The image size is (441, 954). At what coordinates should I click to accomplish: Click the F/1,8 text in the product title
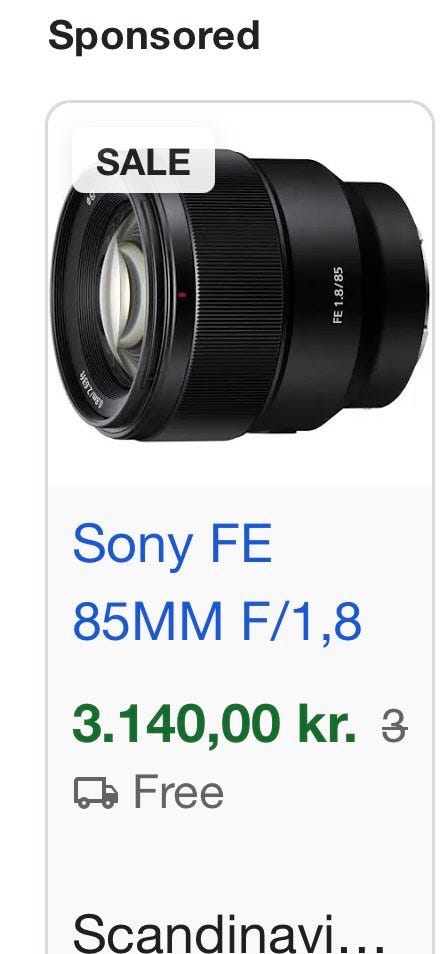(x=302, y=621)
